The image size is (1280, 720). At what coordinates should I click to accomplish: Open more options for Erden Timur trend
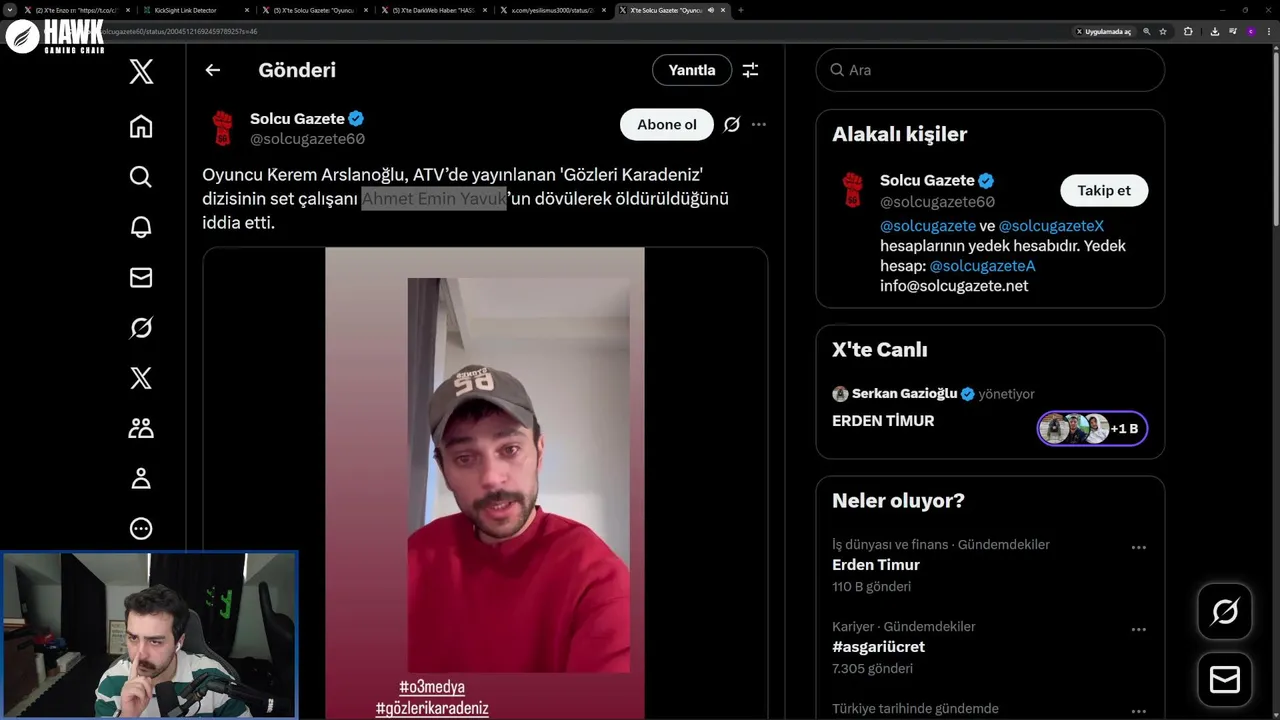point(1138,548)
